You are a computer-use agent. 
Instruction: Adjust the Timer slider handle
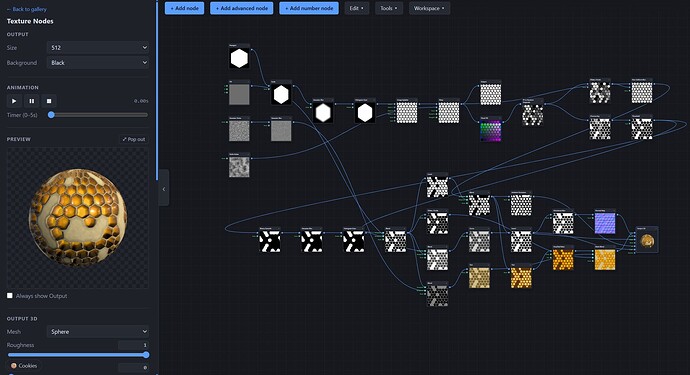(51, 115)
